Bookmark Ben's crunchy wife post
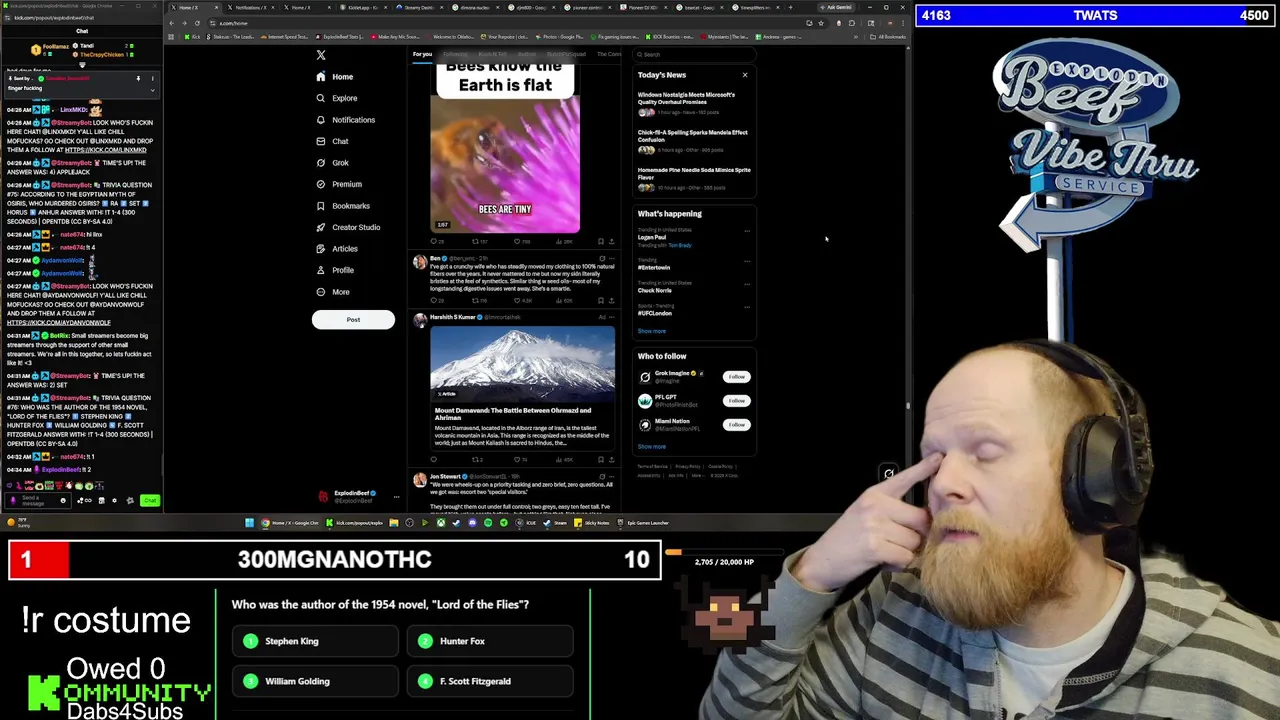 pos(600,300)
